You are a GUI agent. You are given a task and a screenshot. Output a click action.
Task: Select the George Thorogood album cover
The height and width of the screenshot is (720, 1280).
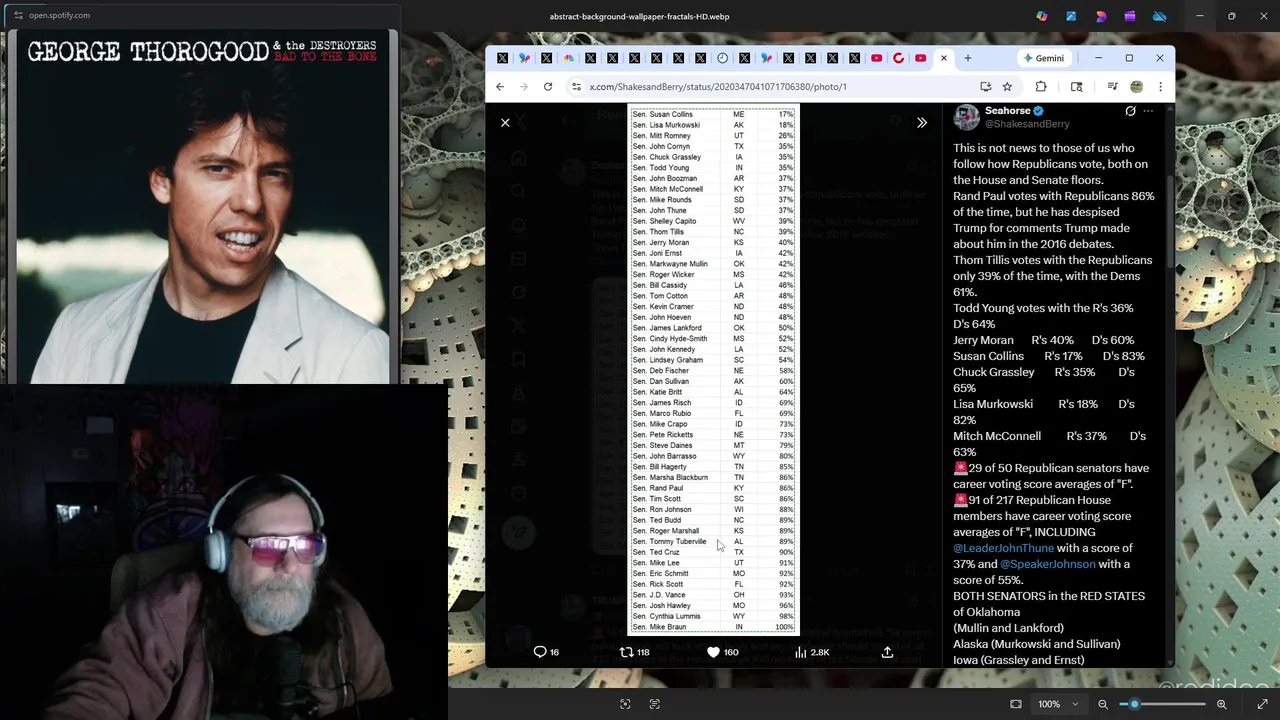click(x=202, y=207)
